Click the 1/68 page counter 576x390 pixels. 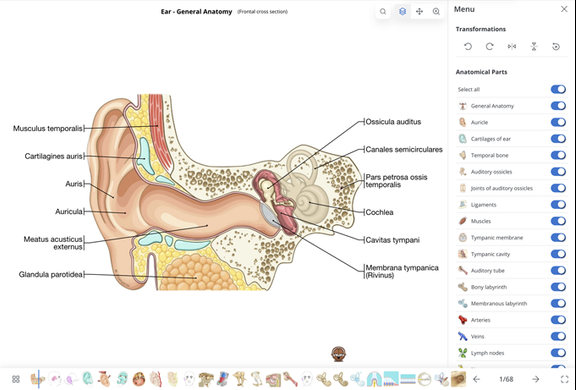pyautogui.click(x=506, y=379)
